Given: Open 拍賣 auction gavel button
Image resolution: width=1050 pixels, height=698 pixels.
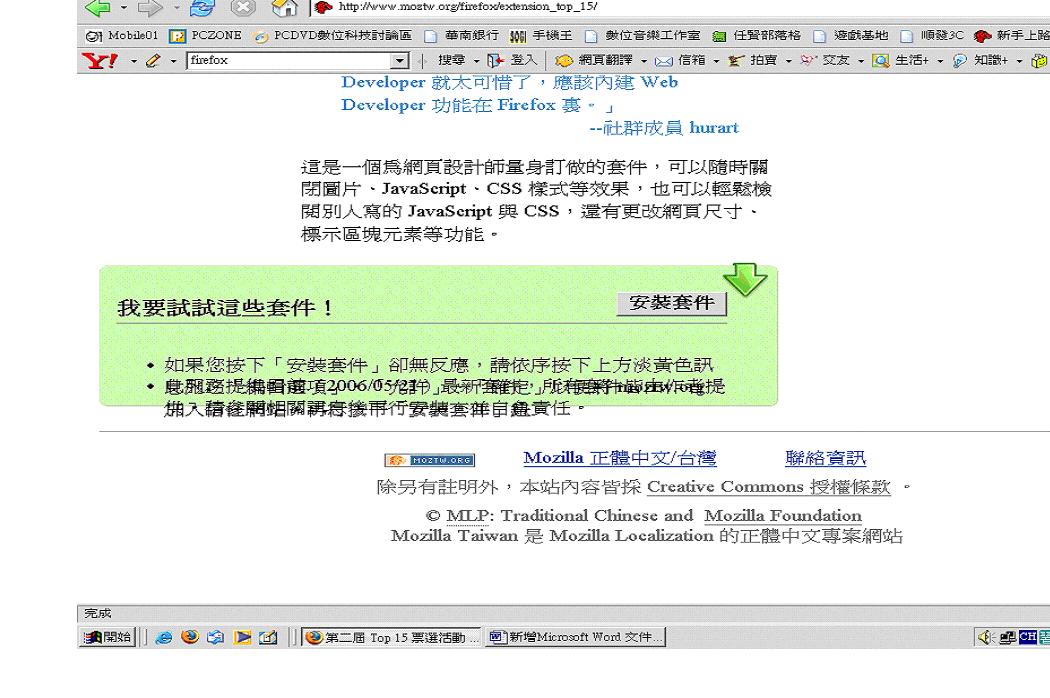Looking at the screenshot, I should click(x=753, y=60).
